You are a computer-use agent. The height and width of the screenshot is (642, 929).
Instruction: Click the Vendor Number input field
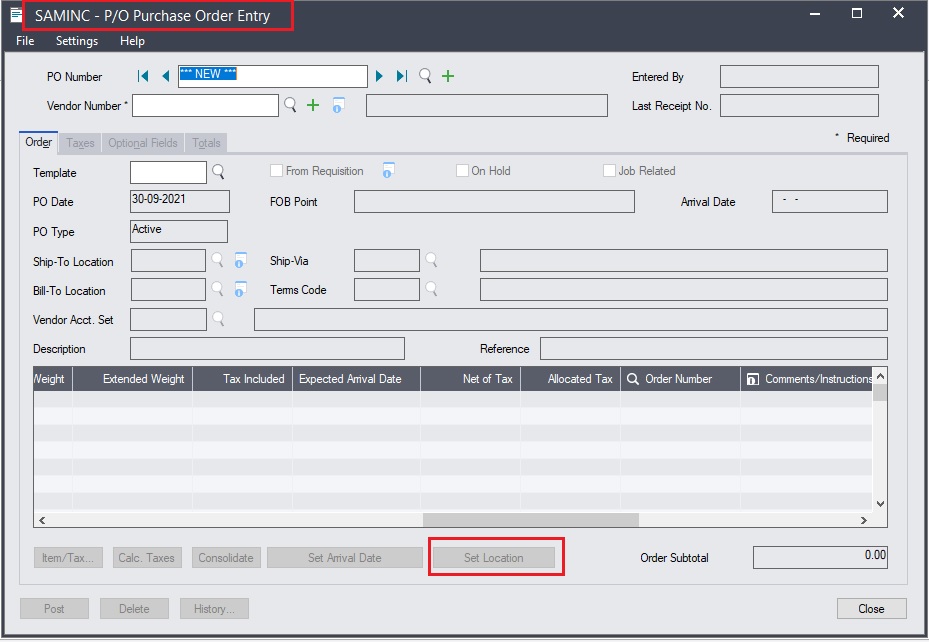click(205, 105)
